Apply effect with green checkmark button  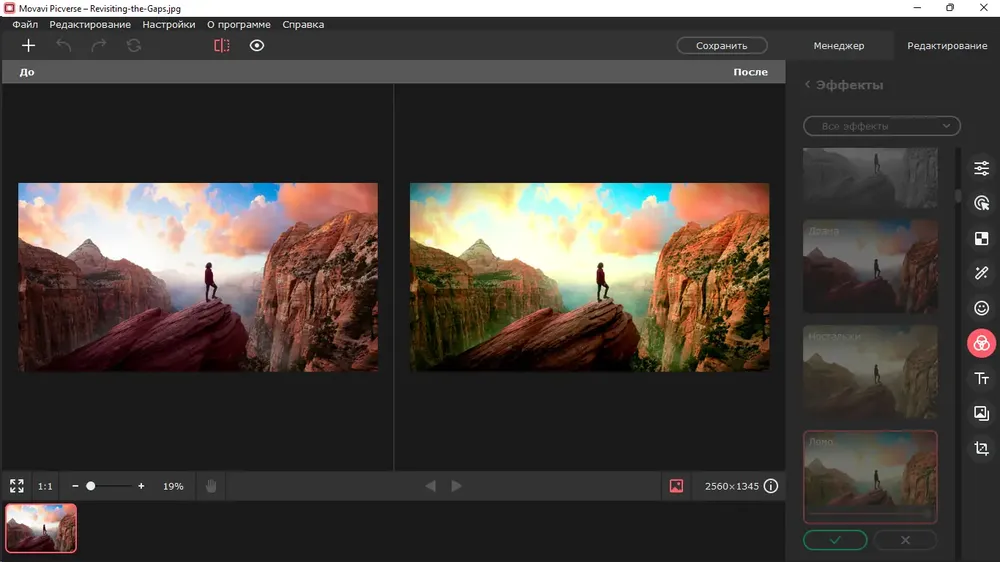[x=835, y=540]
